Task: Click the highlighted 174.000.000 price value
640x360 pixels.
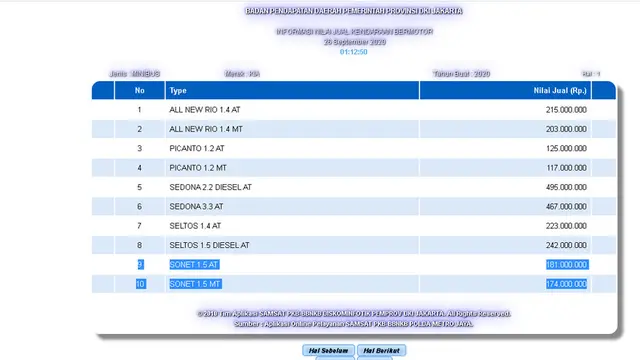Action: tap(567, 284)
